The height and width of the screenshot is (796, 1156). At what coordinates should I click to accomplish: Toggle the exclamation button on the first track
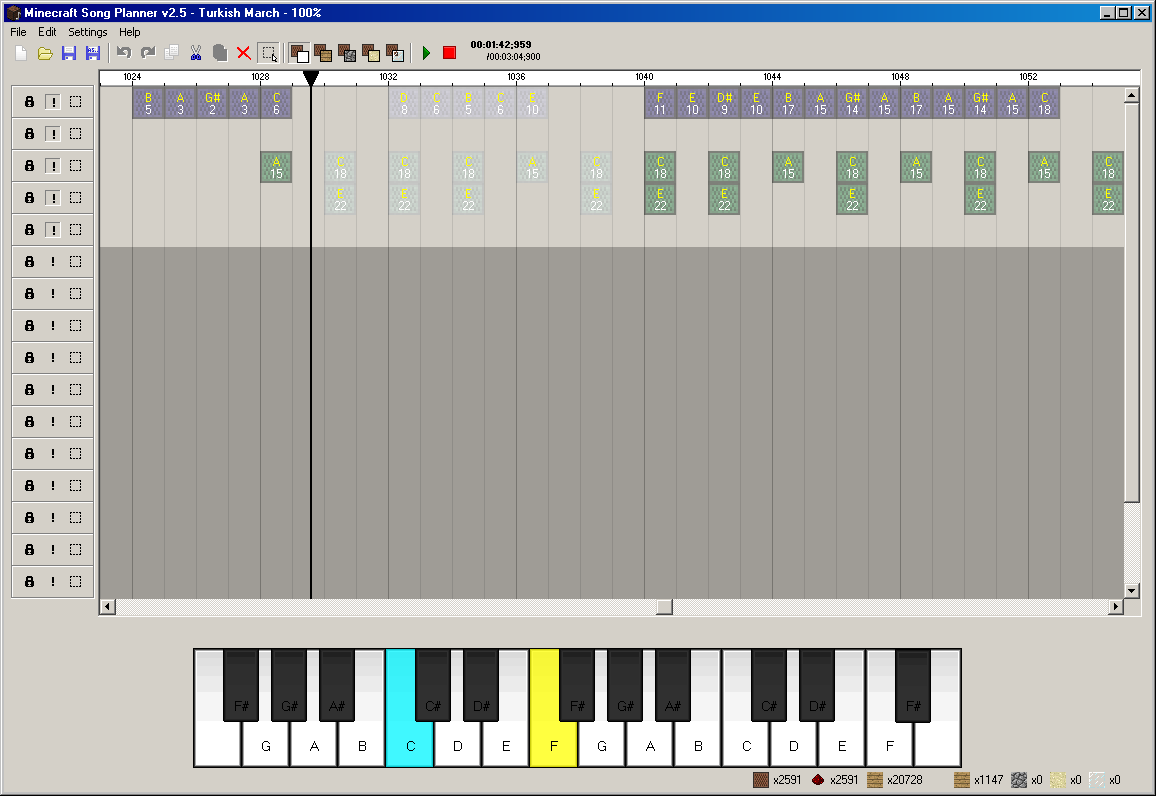[53, 102]
